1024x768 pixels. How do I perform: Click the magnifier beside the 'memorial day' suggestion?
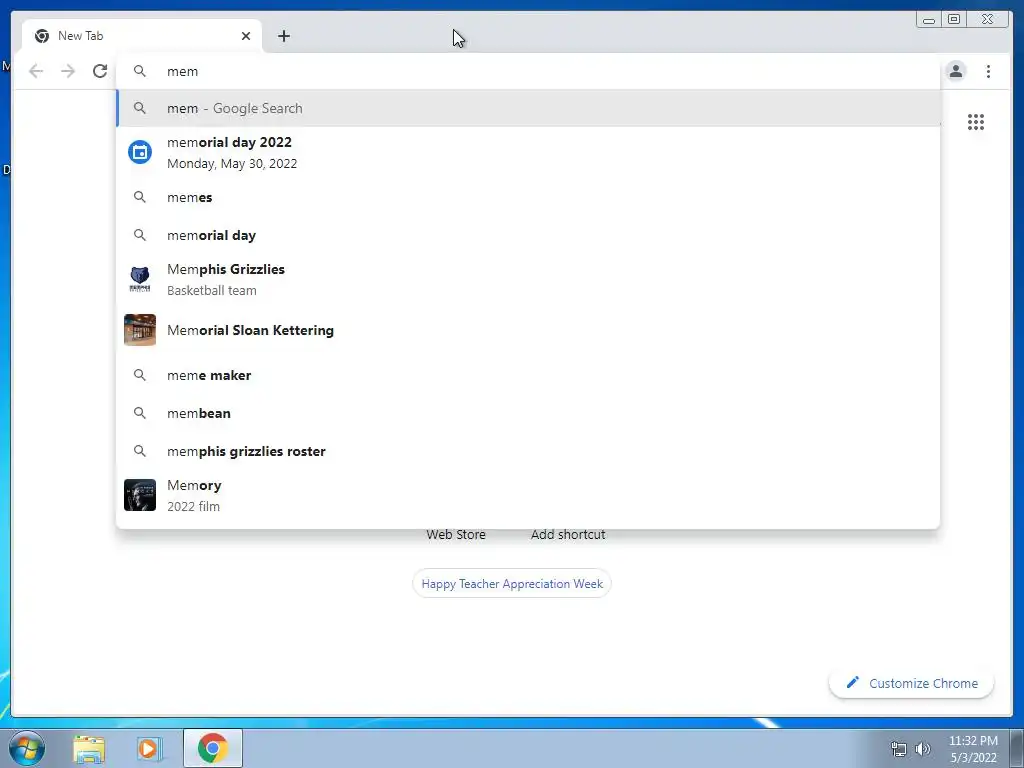click(x=140, y=234)
